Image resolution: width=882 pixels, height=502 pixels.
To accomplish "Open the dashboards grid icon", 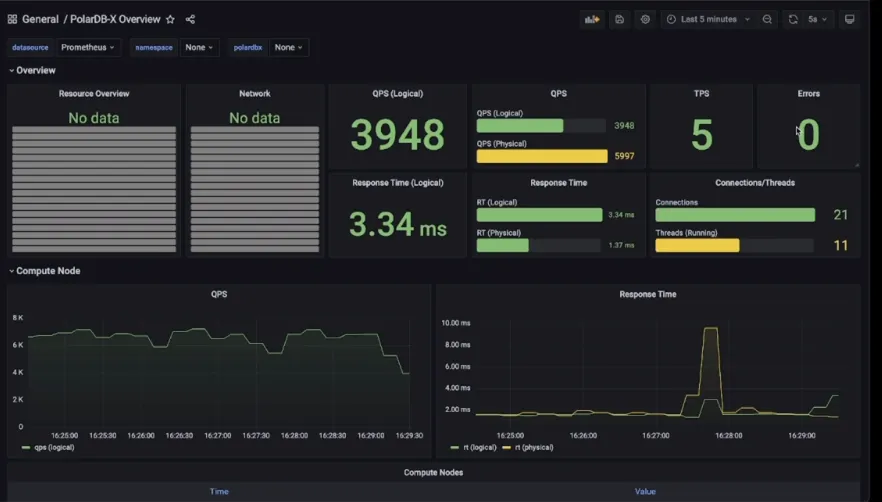I will point(12,19).
